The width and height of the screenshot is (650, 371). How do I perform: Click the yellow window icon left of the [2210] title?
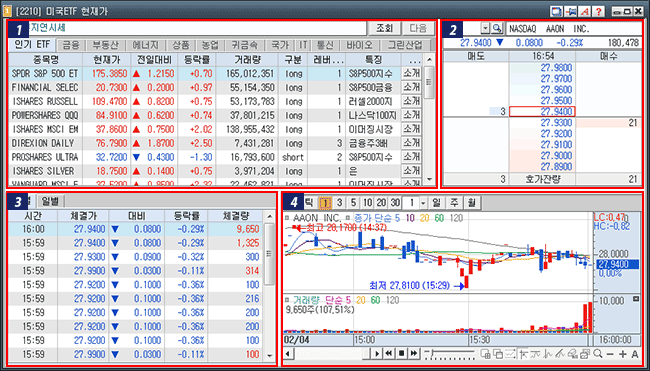(x=7, y=11)
